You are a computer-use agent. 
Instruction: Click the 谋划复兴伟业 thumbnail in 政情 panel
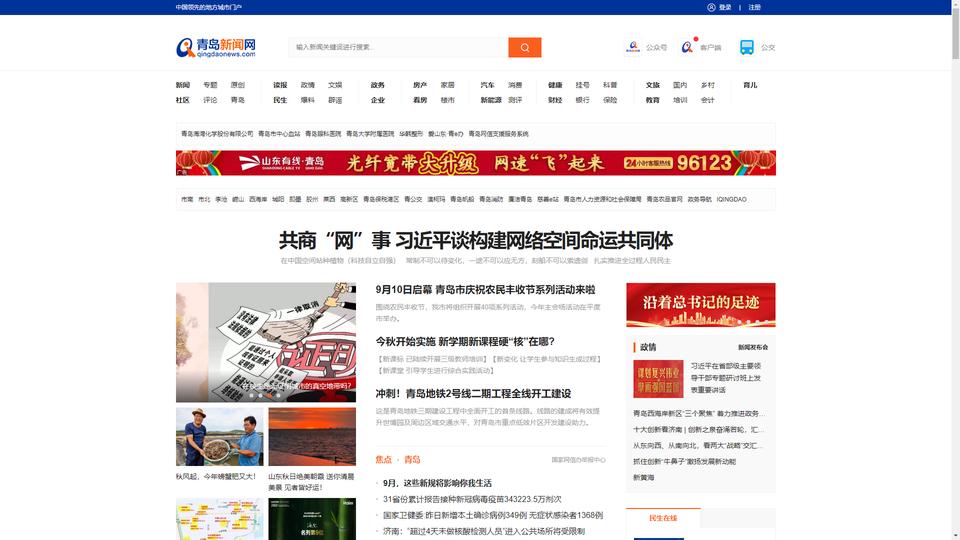[658, 379]
